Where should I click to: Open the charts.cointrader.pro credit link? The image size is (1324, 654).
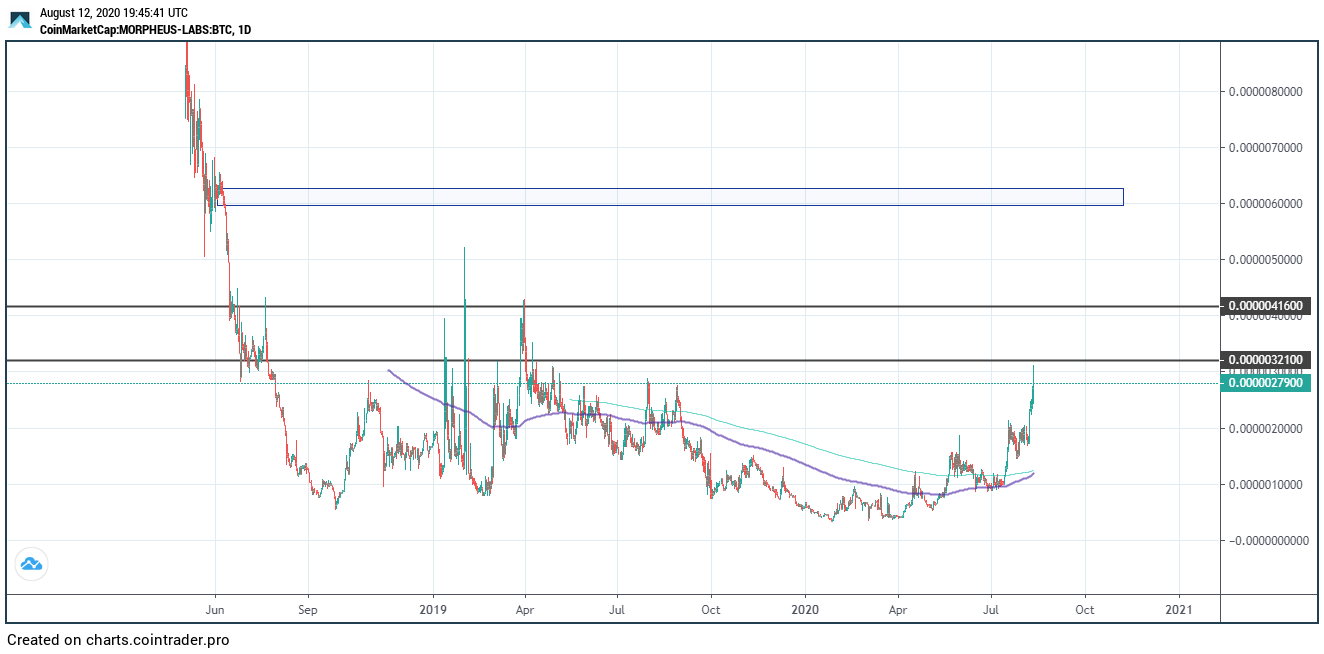click(x=118, y=640)
